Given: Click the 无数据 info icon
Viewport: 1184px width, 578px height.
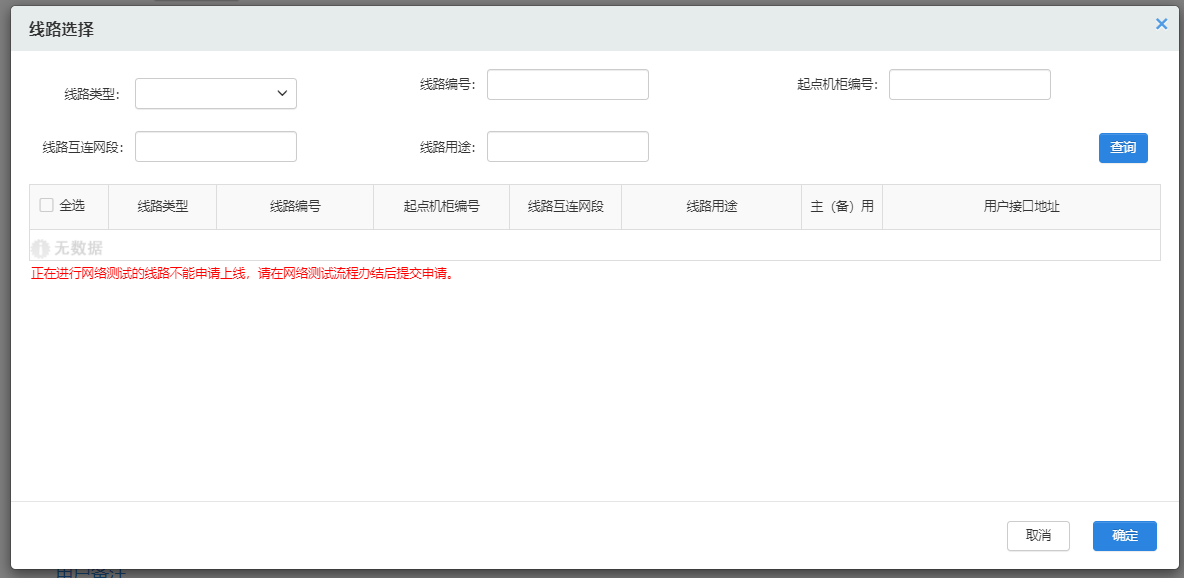Looking at the screenshot, I should tap(41, 248).
